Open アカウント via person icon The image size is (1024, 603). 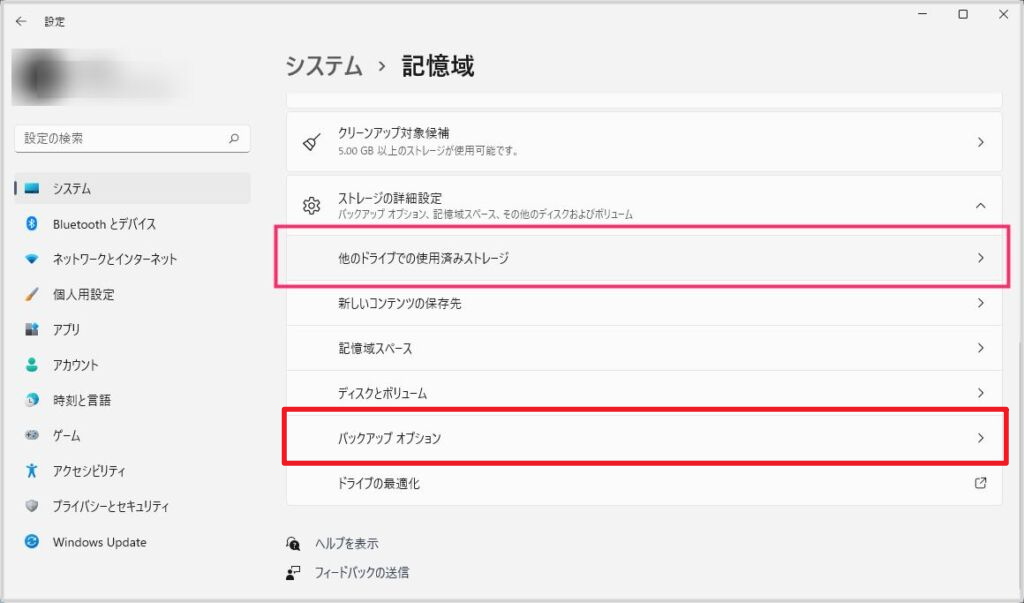32,365
